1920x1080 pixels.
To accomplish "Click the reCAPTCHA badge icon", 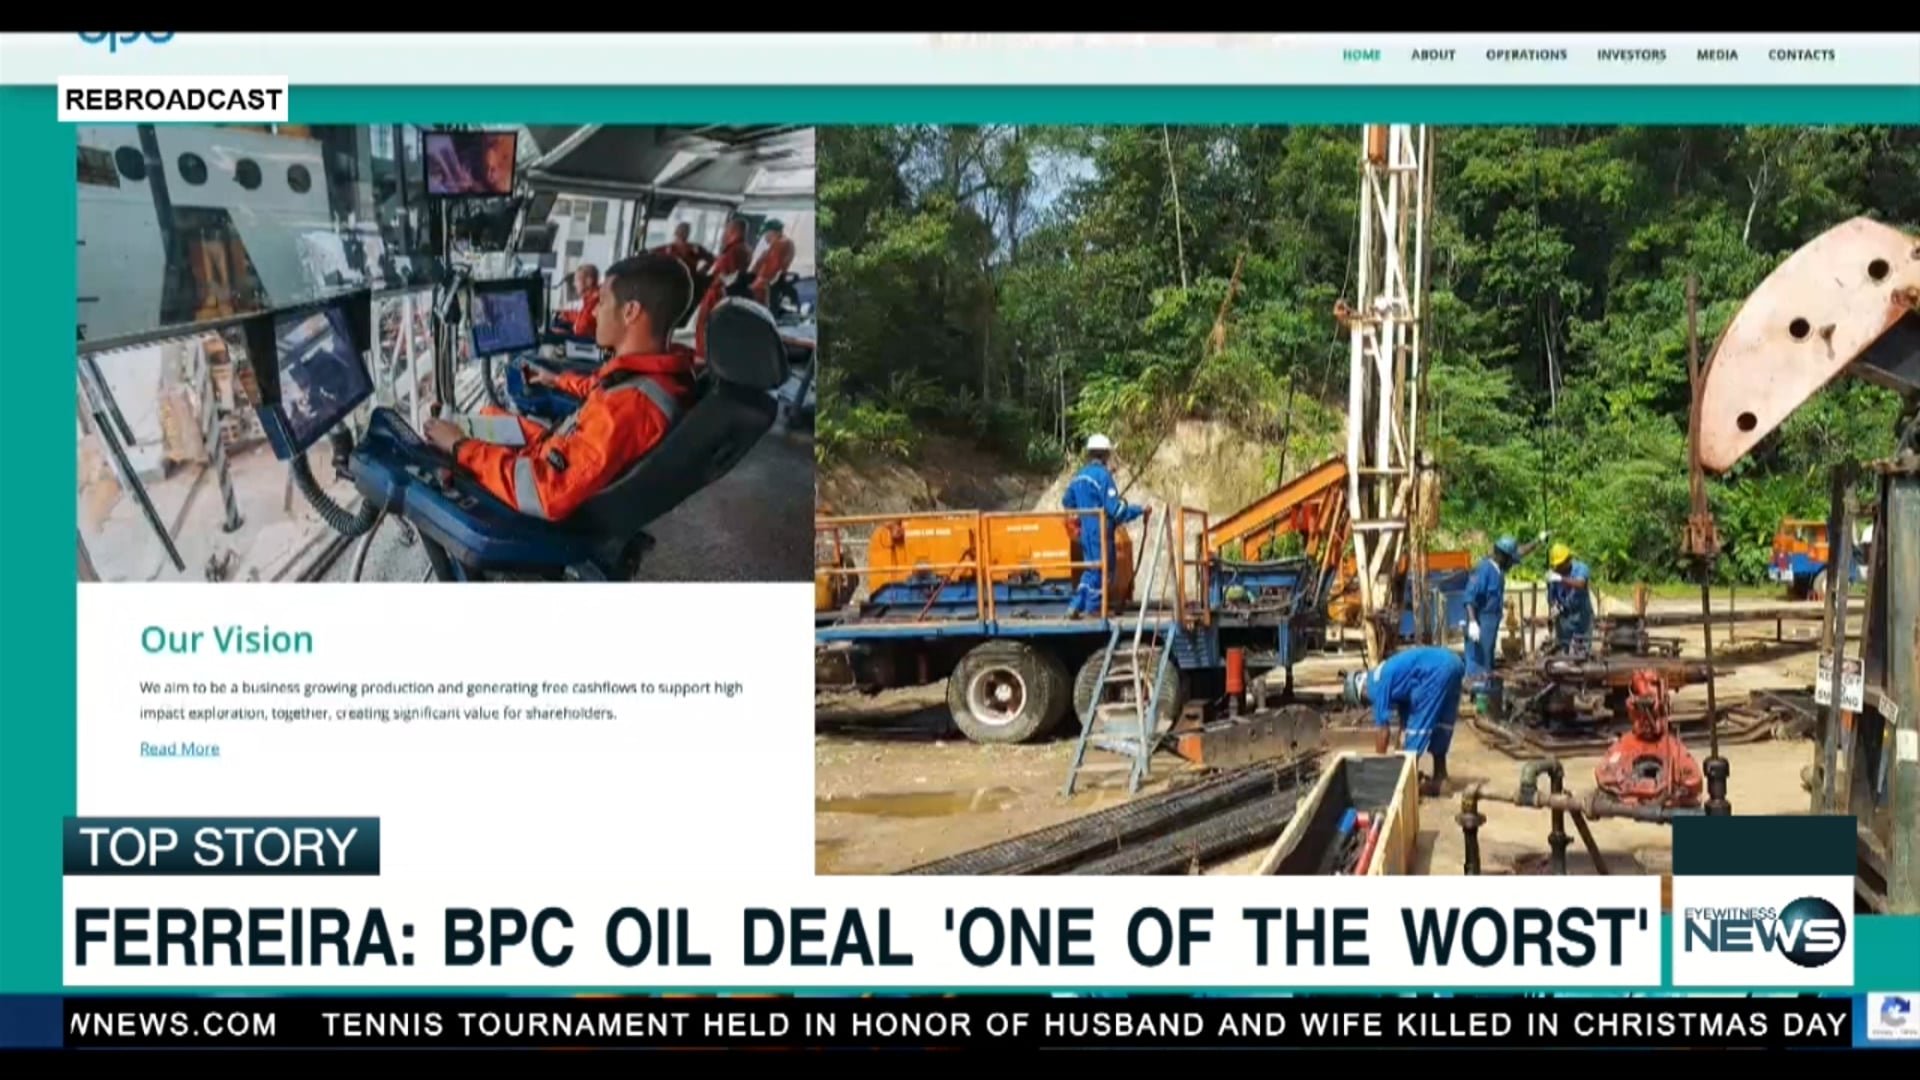I will pos(1893,1016).
